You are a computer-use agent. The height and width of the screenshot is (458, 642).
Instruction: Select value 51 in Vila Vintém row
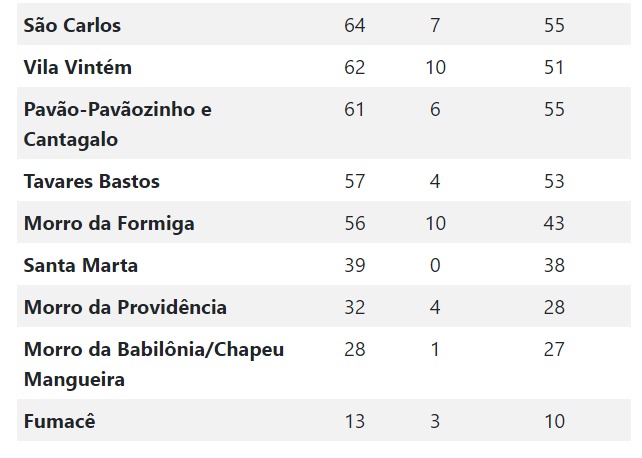[x=554, y=68]
